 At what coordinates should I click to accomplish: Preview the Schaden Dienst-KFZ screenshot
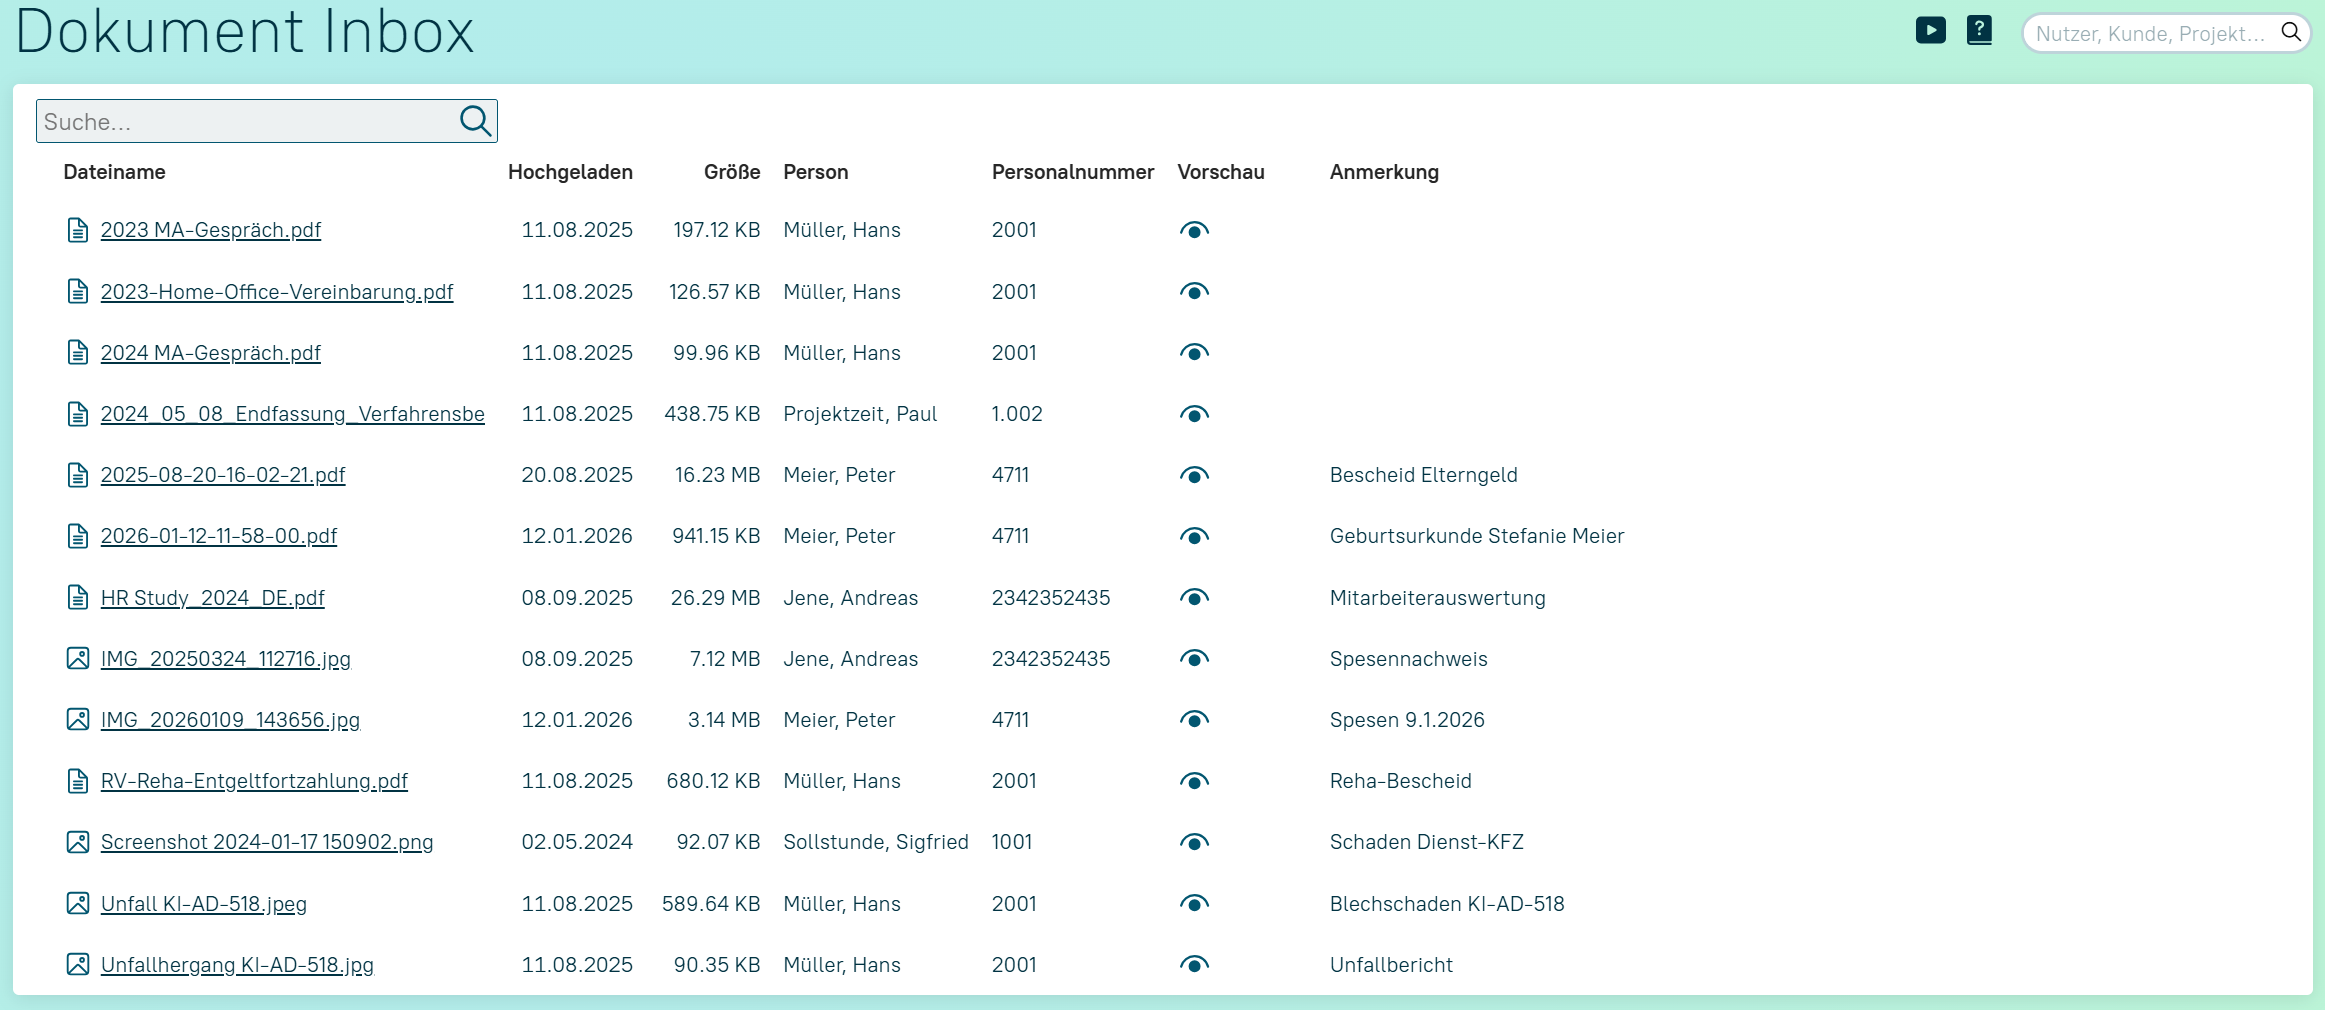click(x=1194, y=842)
